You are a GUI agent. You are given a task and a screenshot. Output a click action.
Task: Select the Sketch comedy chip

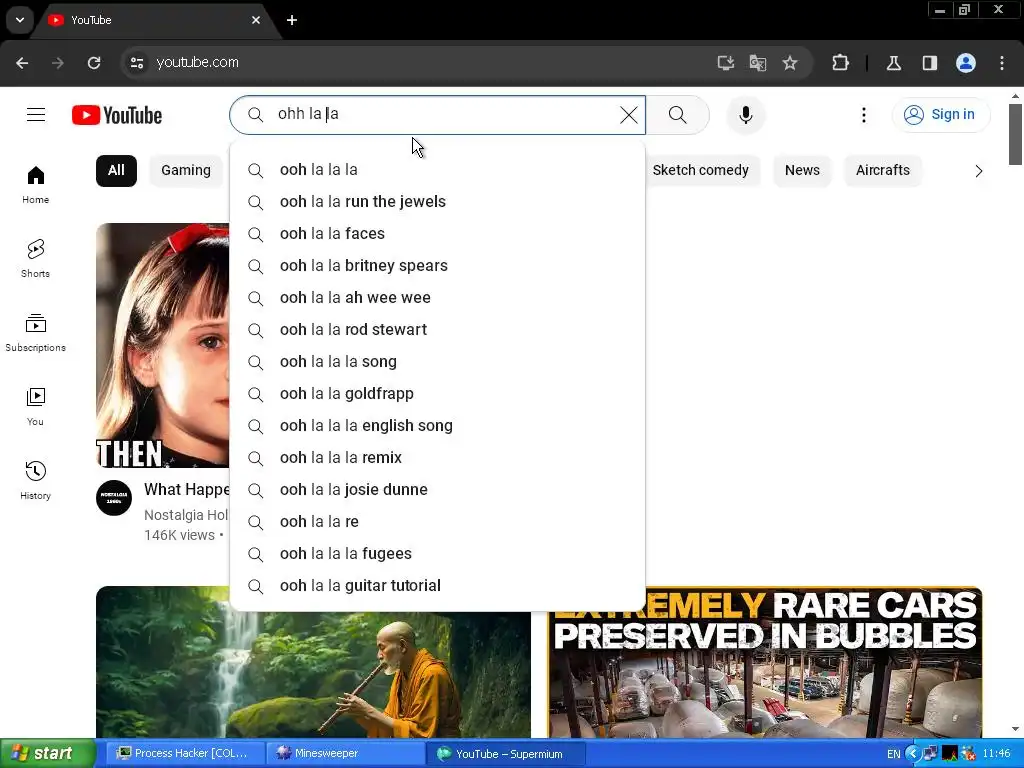(x=700, y=170)
